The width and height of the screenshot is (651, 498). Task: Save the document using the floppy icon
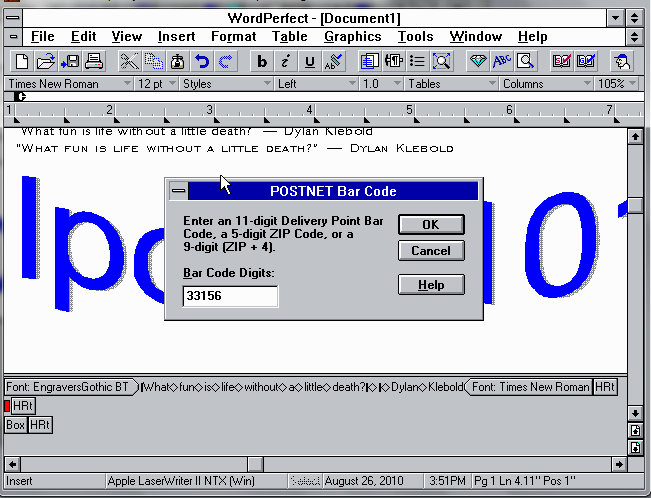pyautogui.click(x=70, y=62)
